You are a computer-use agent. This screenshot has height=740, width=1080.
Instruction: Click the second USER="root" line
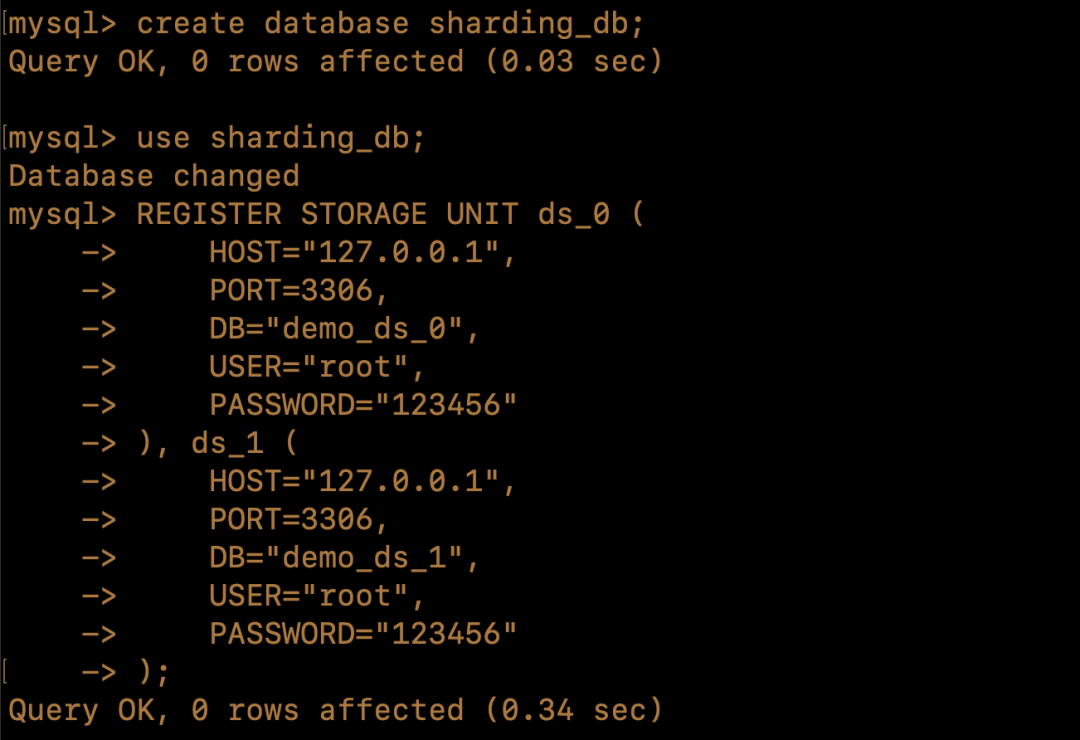[x=317, y=596]
